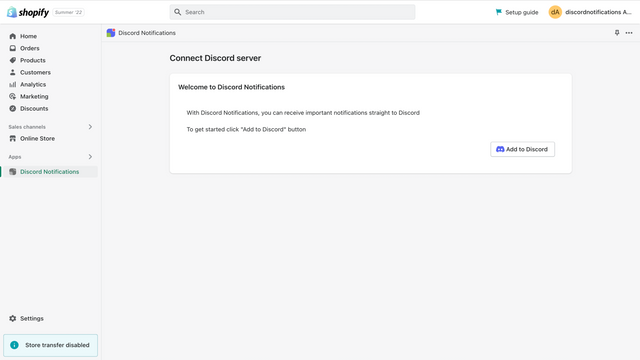Click the Store transfer info icon
The width and height of the screenshot is (640, 360).
14,345
